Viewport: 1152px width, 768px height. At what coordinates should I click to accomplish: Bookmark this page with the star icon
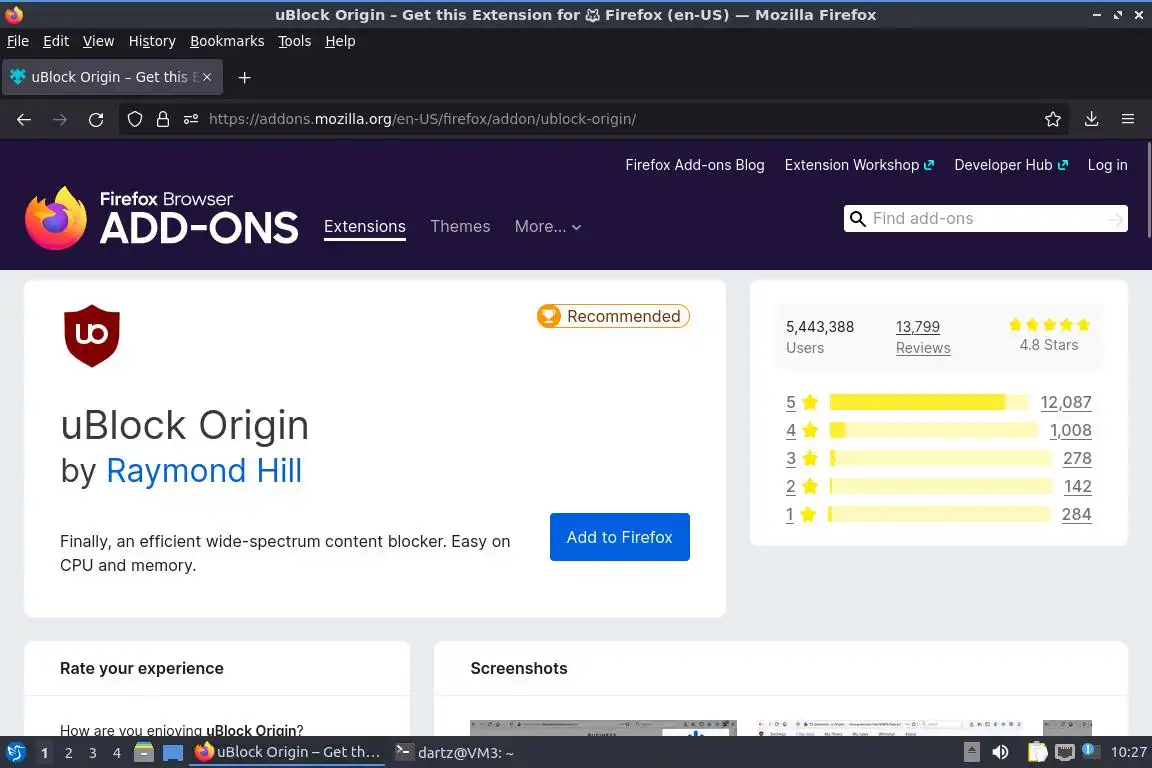click(1053, 119)
